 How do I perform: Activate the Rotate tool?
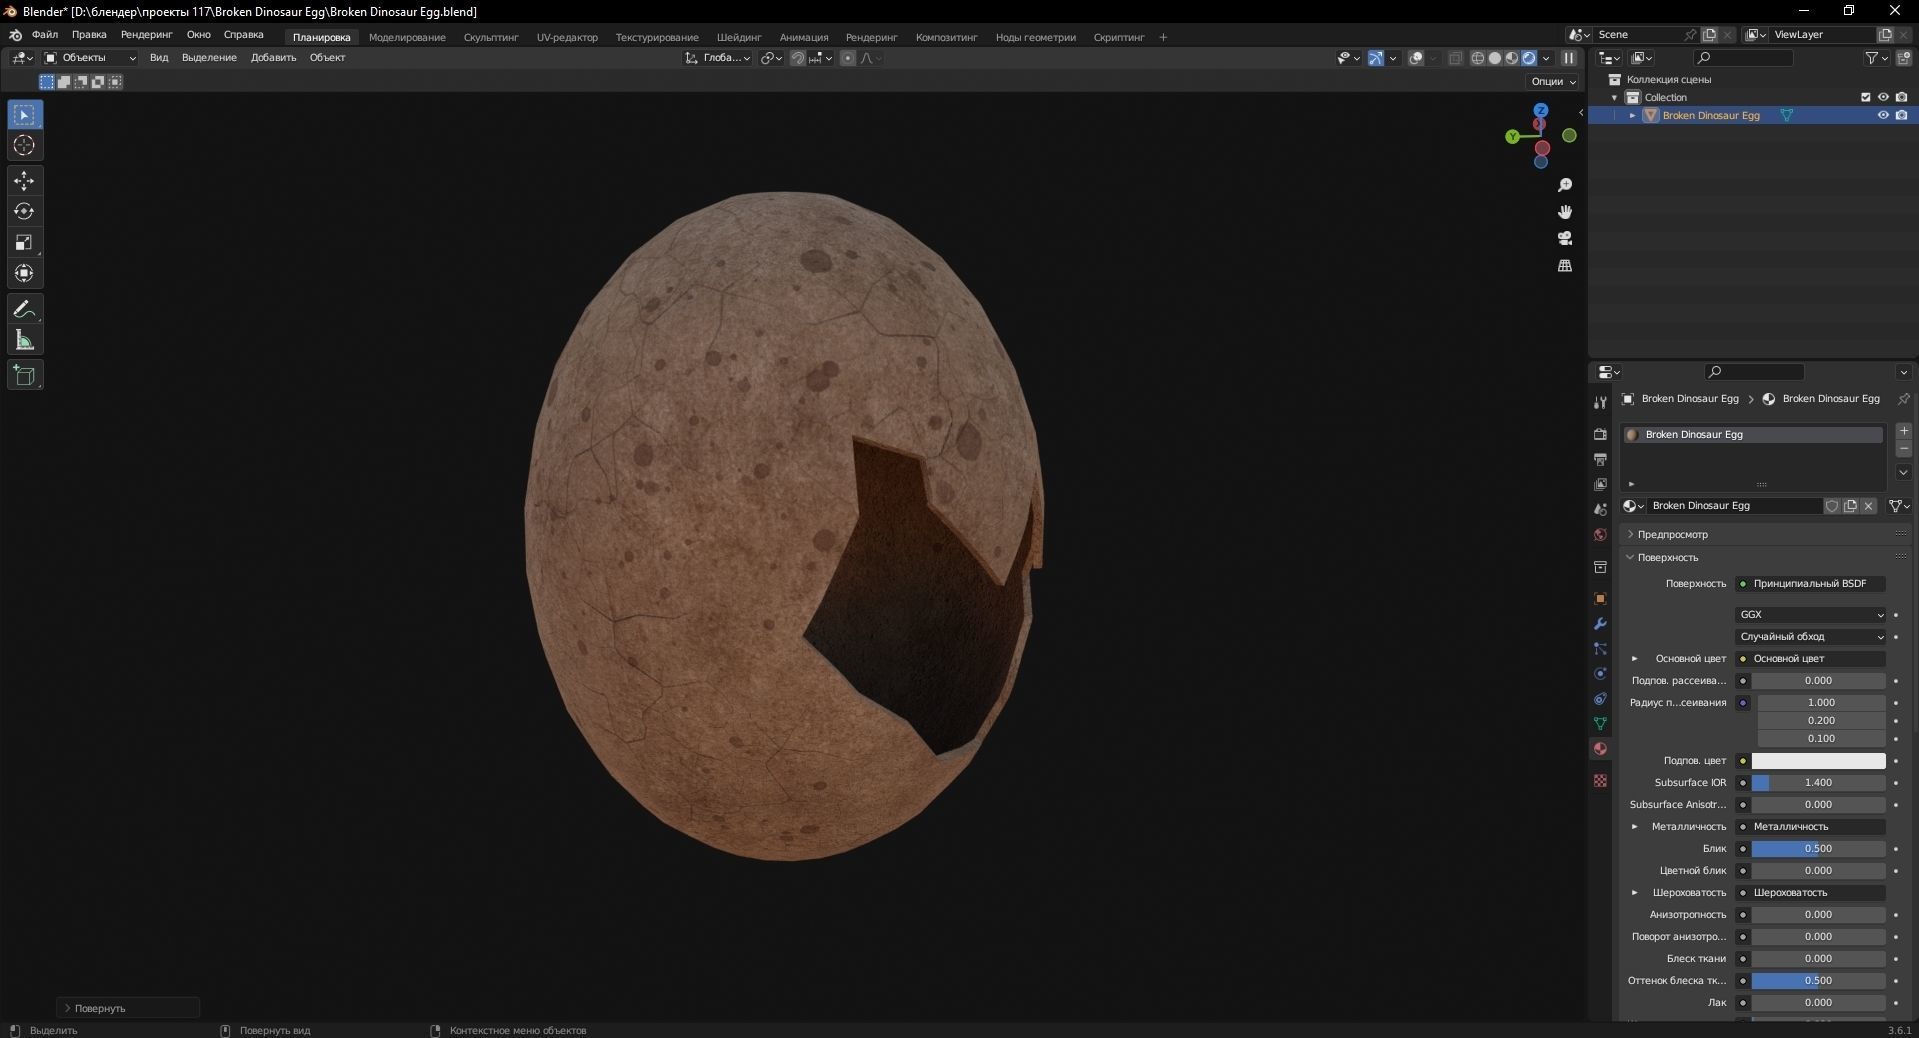coord(24,211)
